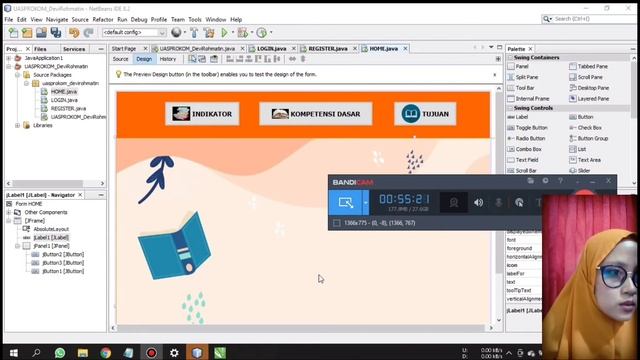Toggle the Bandicam capture area checkbox
Screen dimensions: 640x360
(x=336, y=223)
